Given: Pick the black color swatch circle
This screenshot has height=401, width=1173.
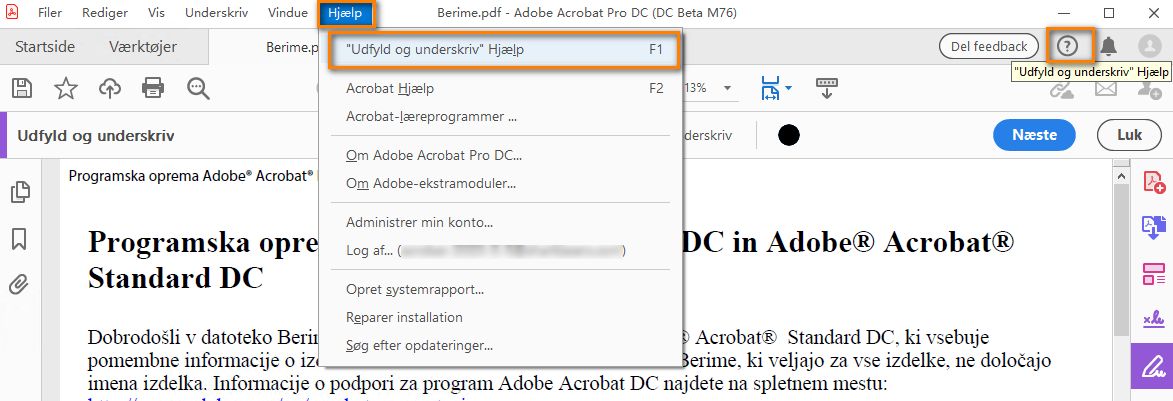Looking at the screenshot, I should 788,135.
